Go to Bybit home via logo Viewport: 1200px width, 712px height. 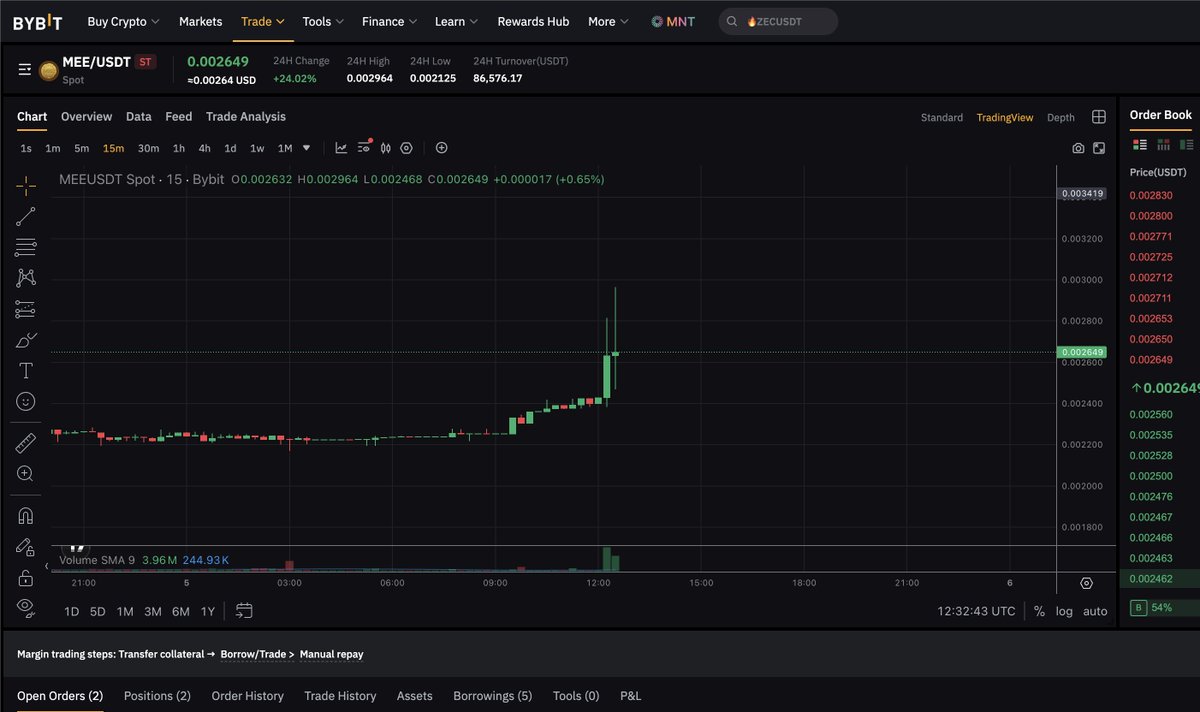[38, 21]
